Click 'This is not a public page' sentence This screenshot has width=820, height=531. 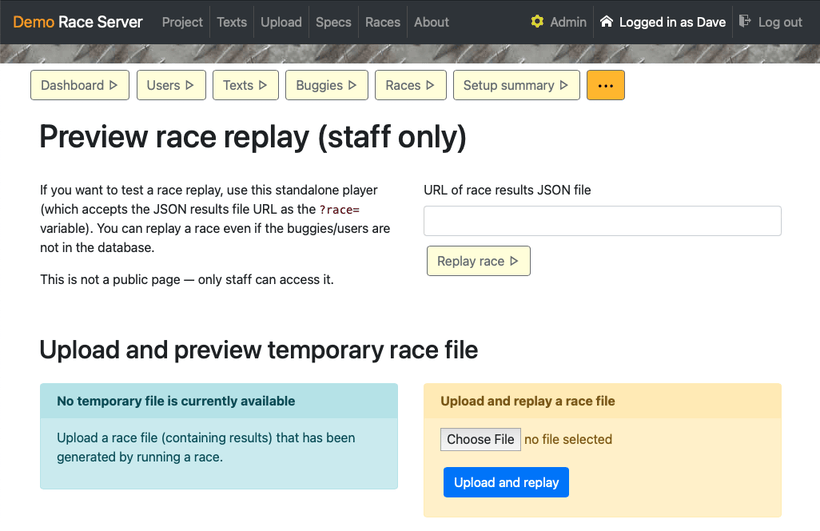click(x=187, y=279)
